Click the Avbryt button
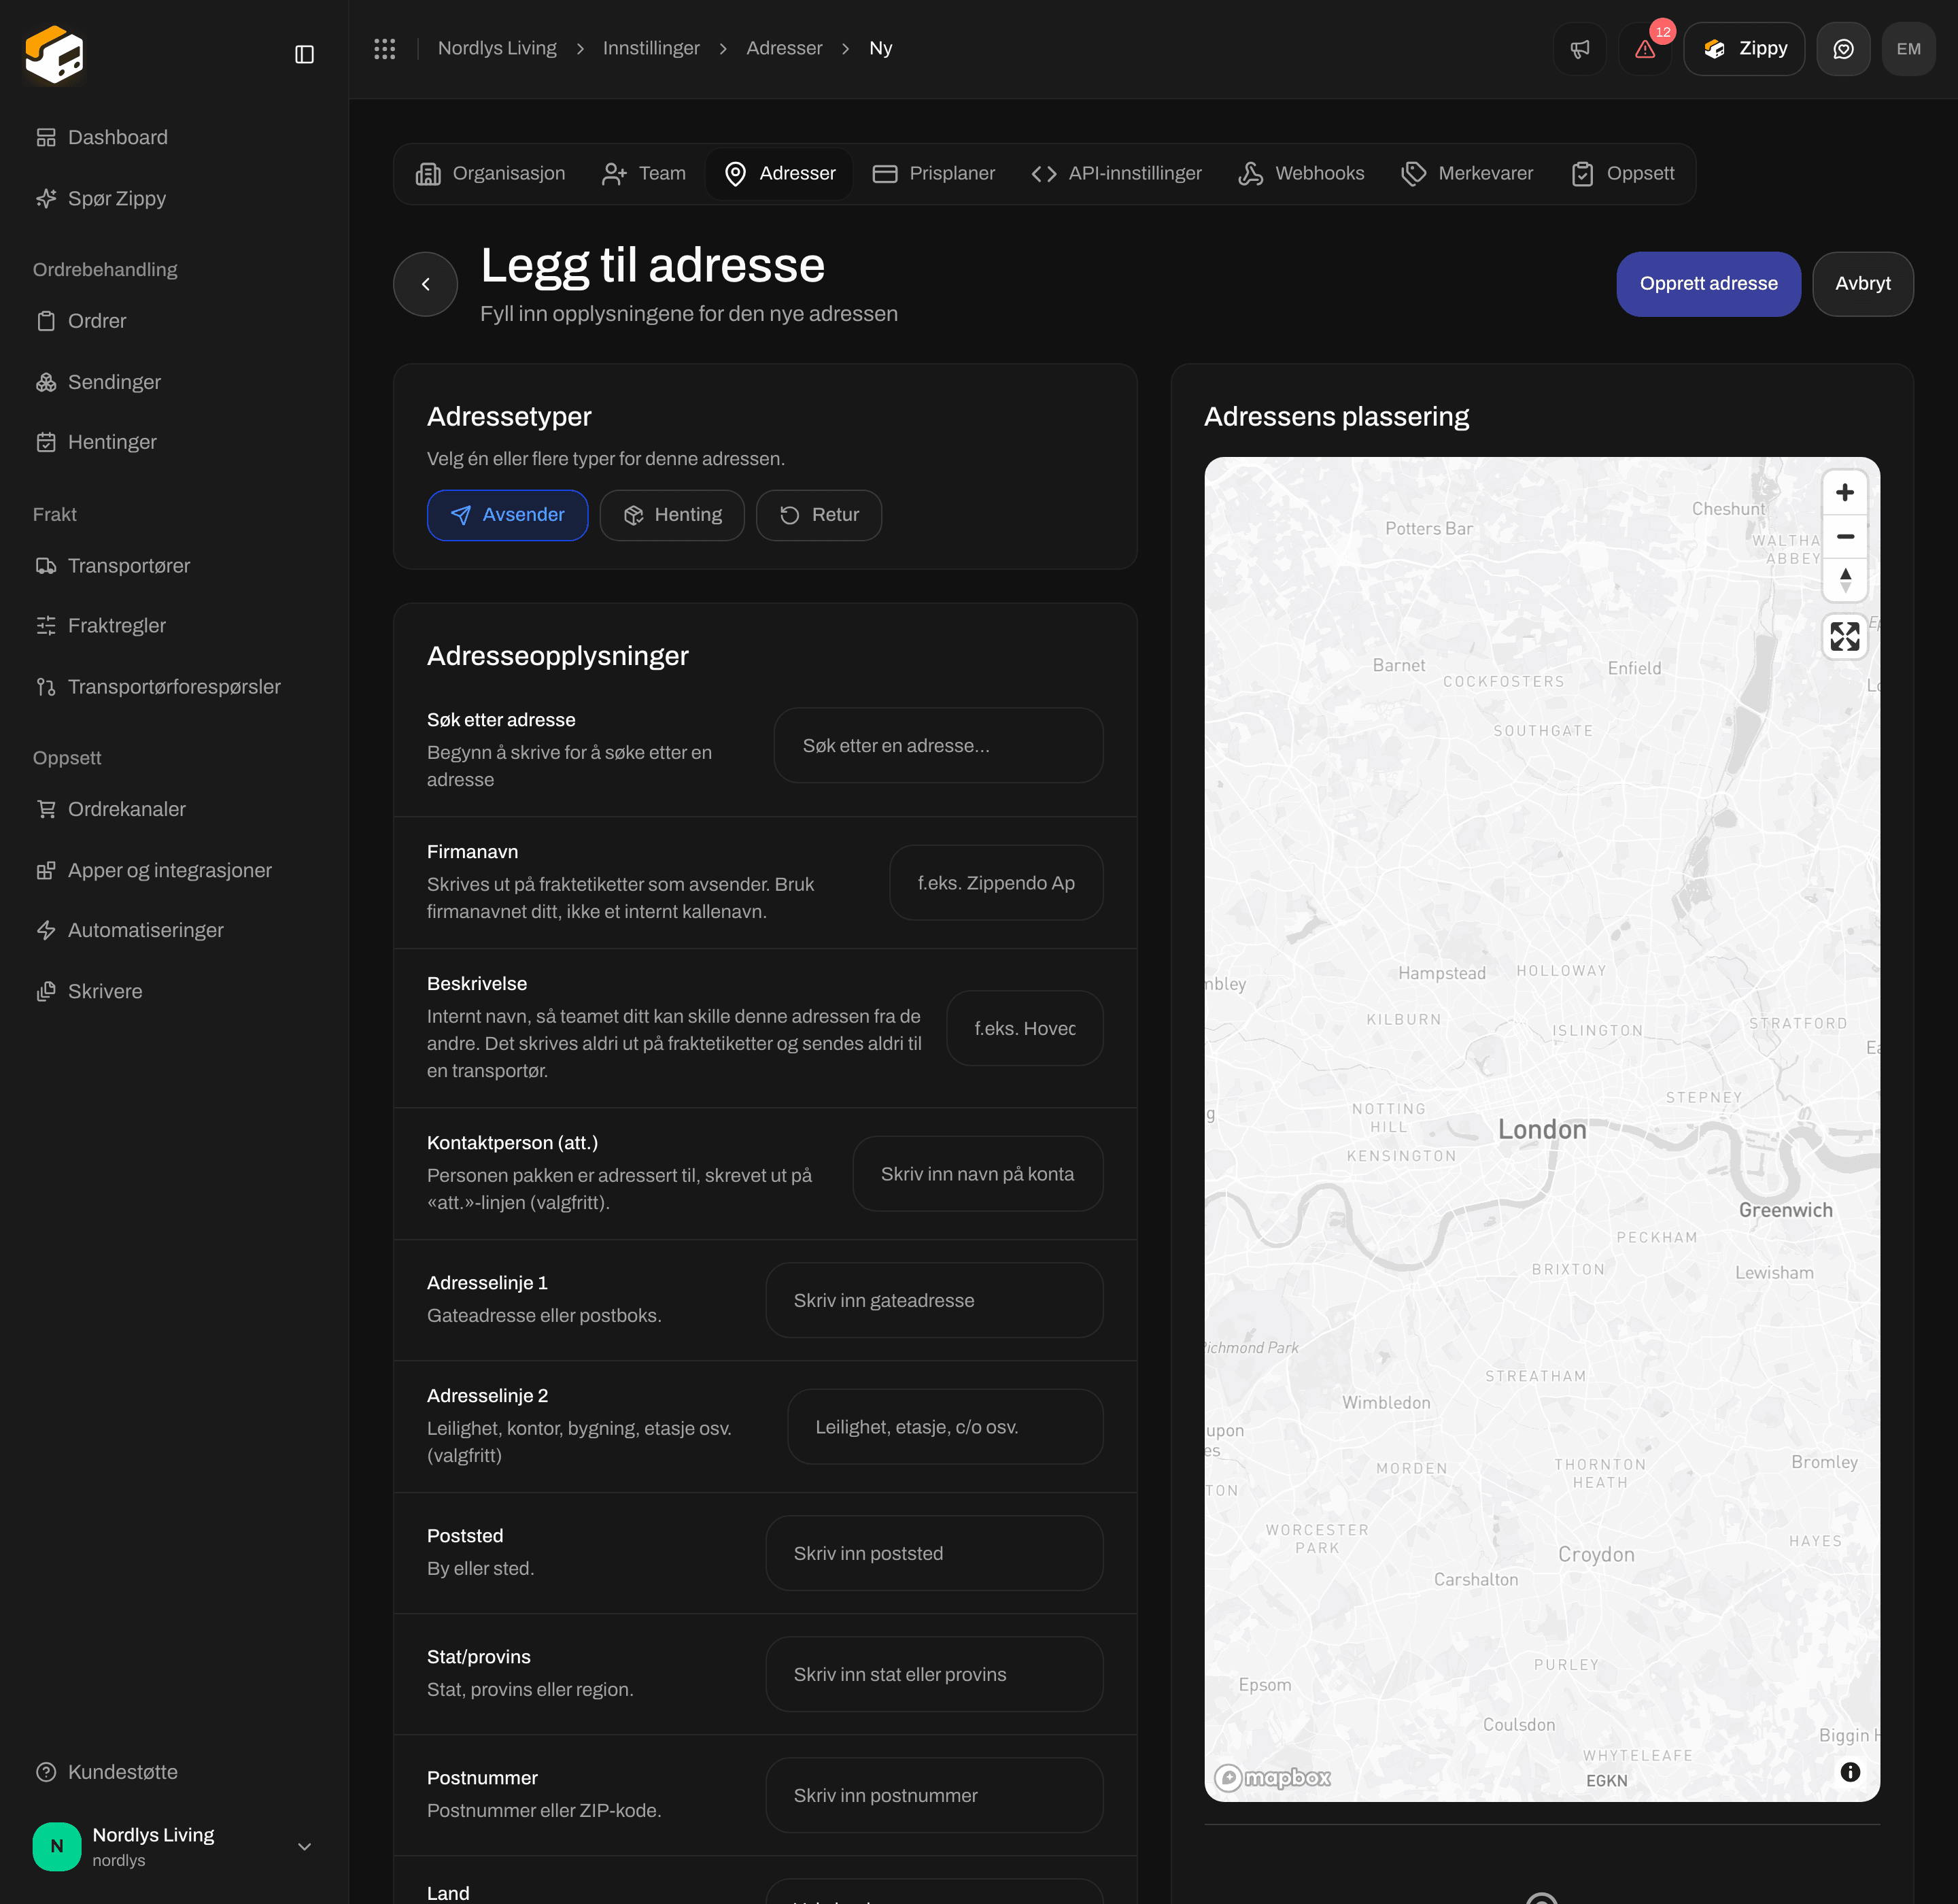The height and width of the screenshot is (1904, 1958). coord(1862,284)
